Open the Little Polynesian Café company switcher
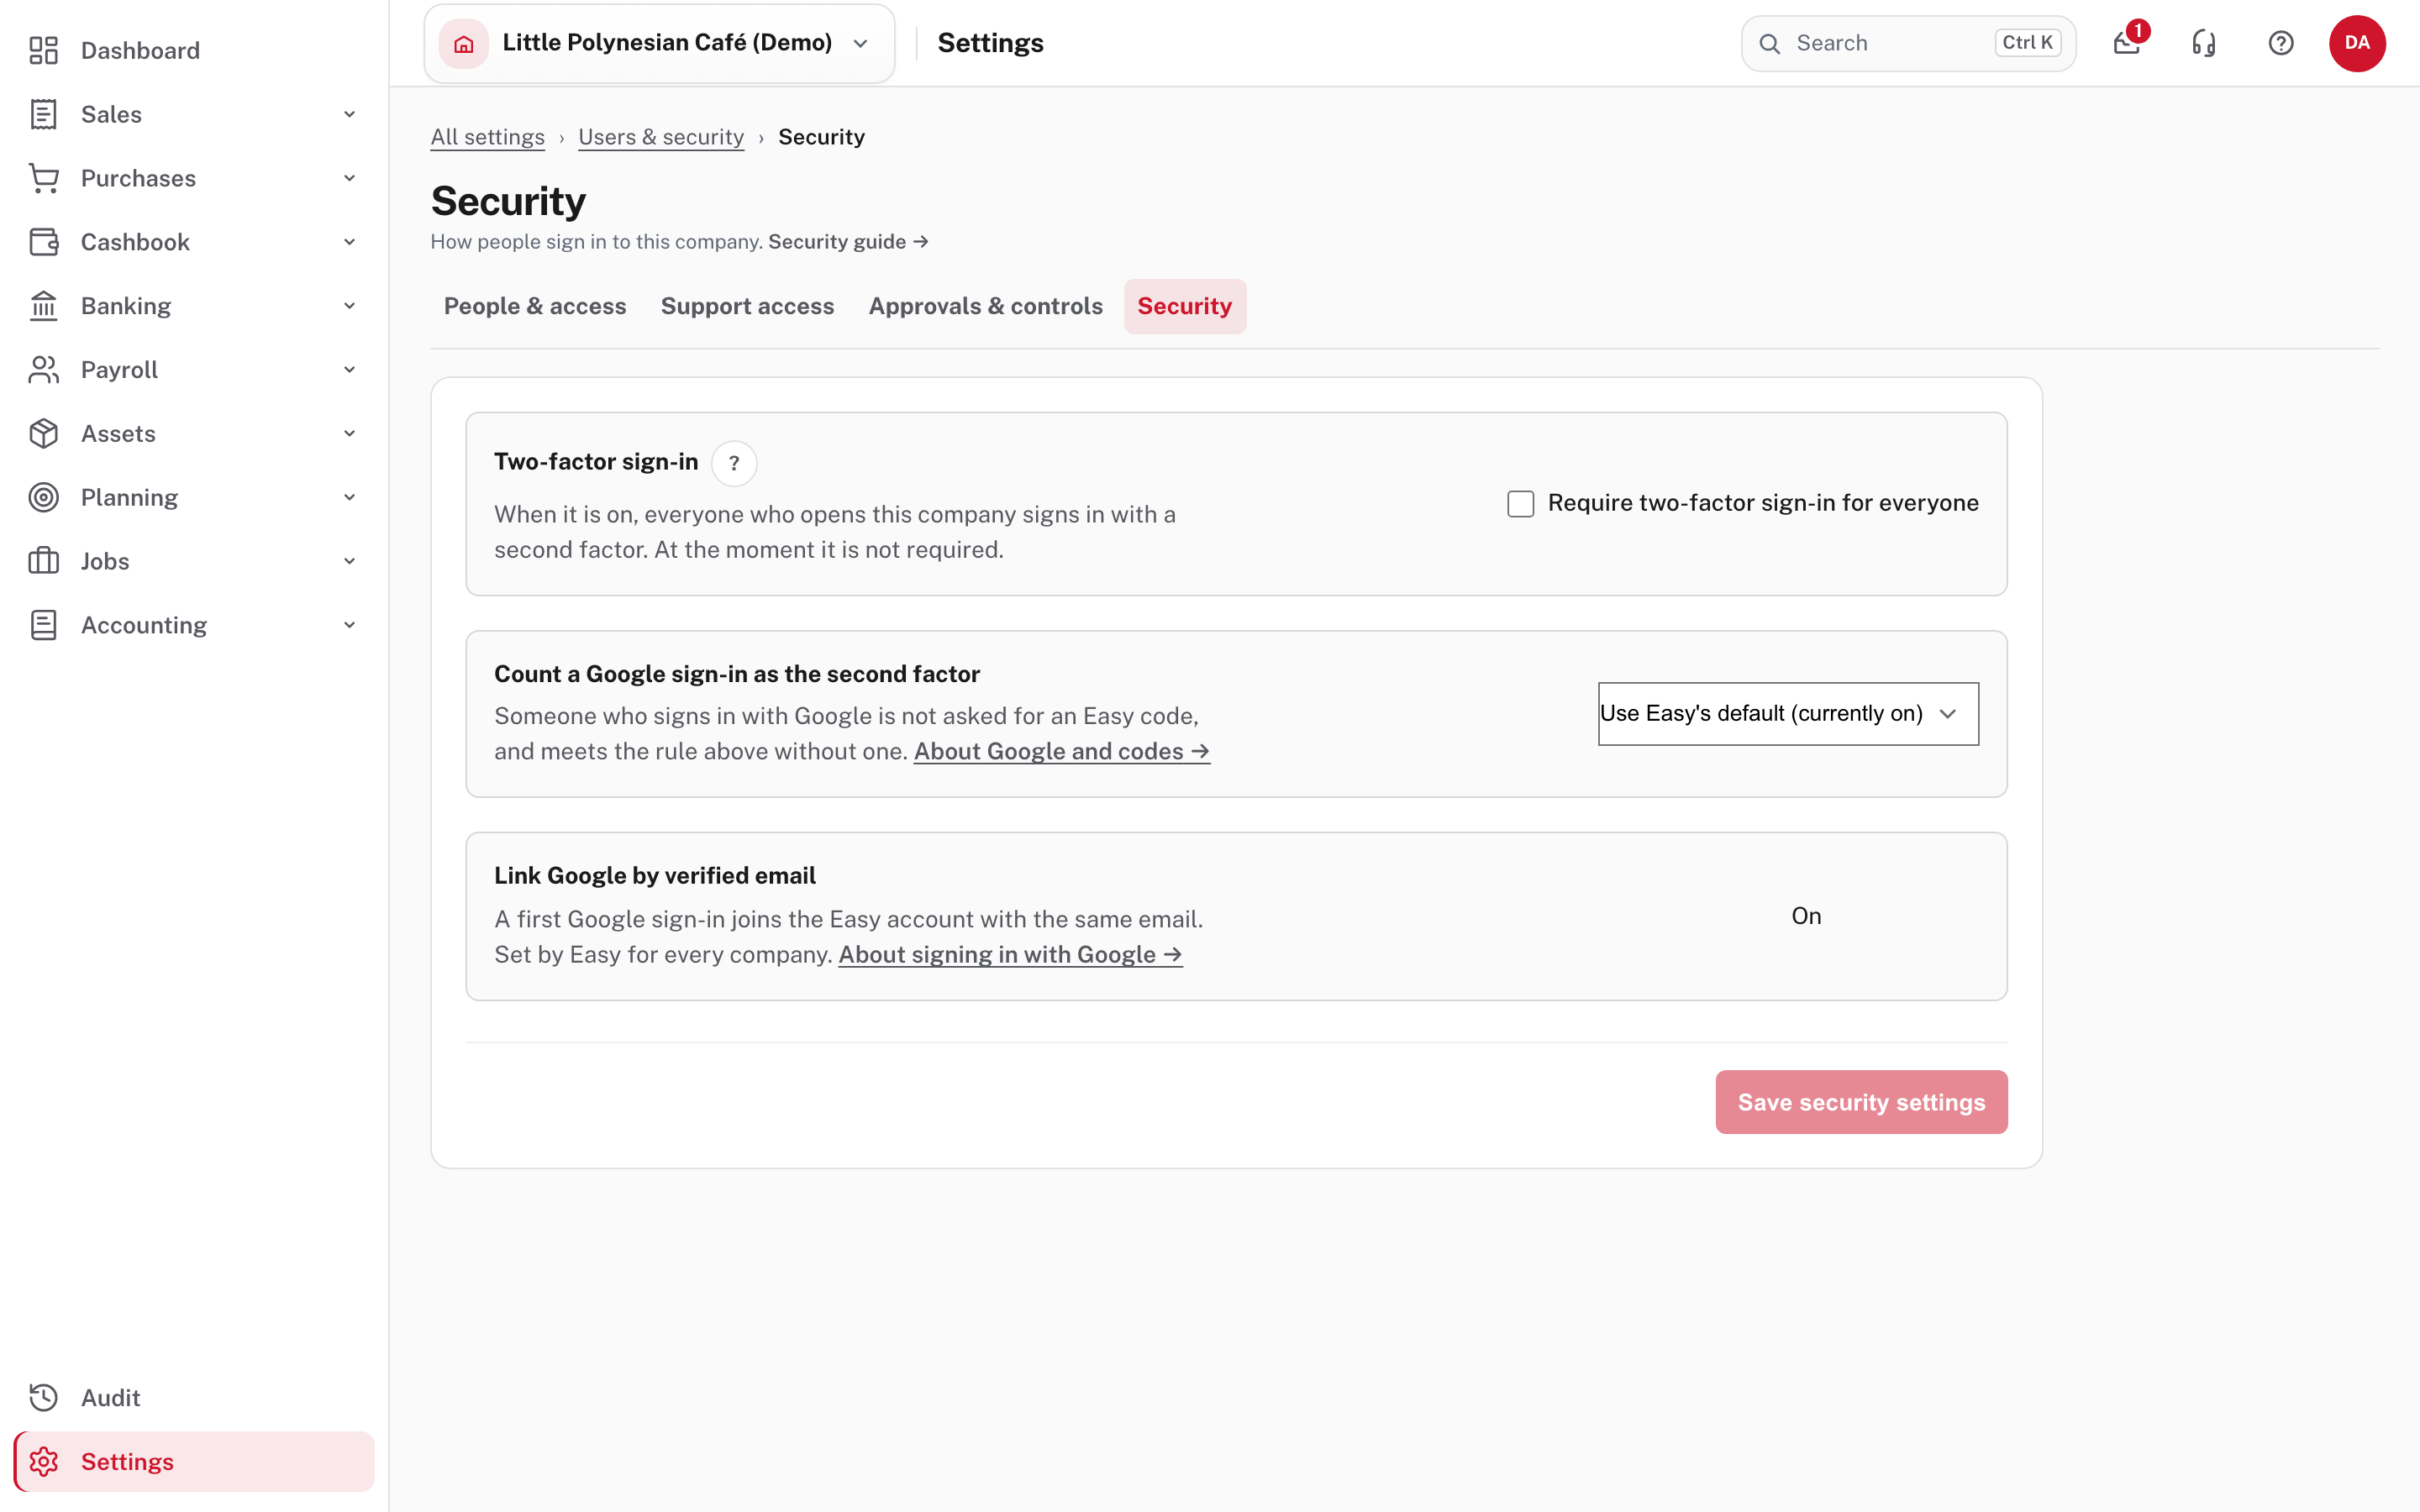The image size is (2420, 1512). (660, 43)
